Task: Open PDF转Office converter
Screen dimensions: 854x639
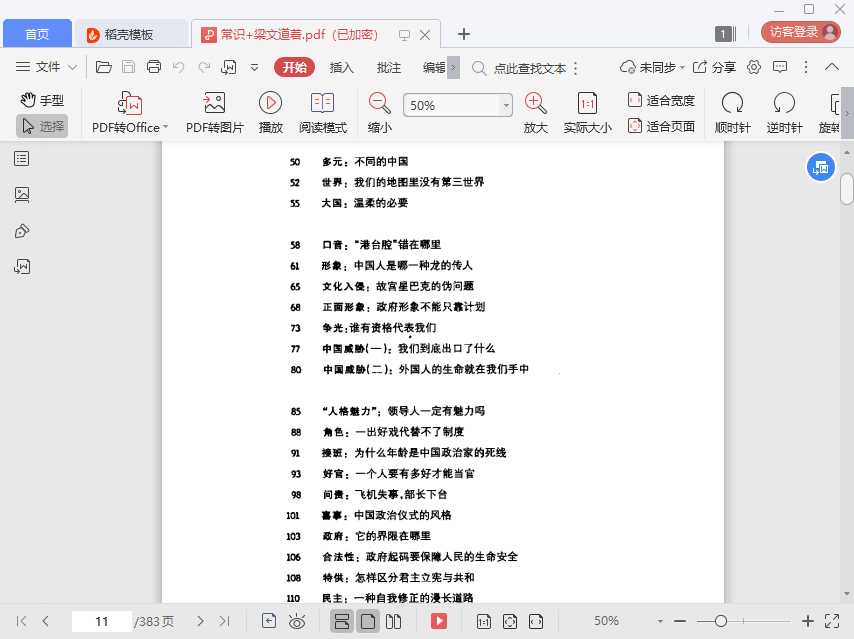Action: pyautogui.click(x=130, y=113)
